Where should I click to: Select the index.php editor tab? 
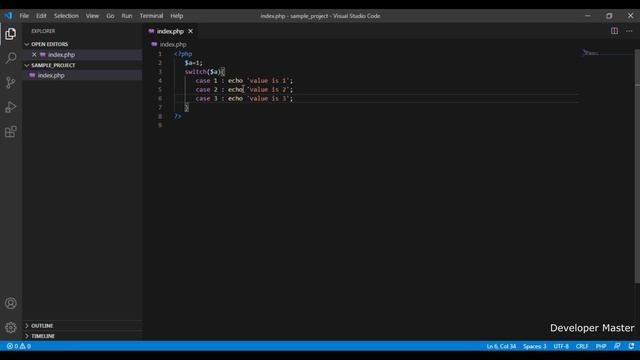(x=171, y=31)
